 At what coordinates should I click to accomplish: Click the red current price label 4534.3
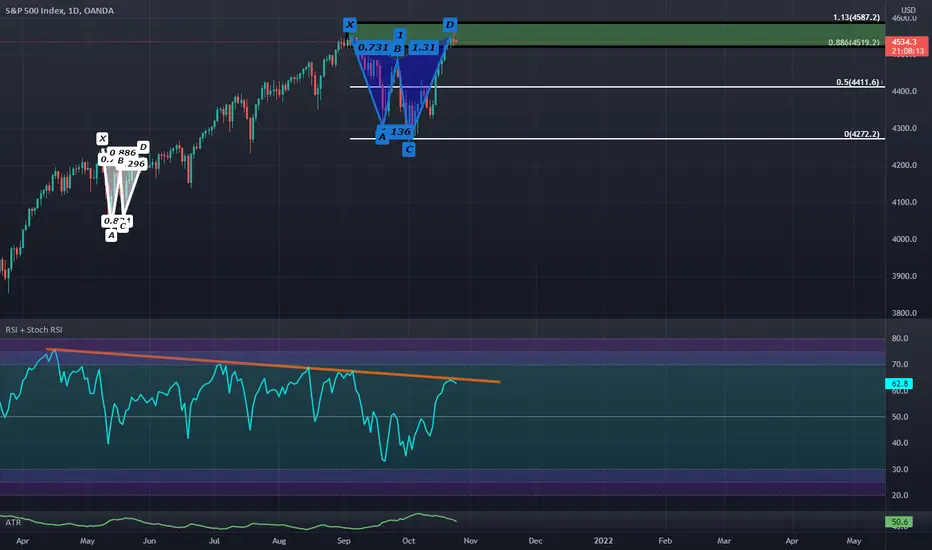[906, 46]
